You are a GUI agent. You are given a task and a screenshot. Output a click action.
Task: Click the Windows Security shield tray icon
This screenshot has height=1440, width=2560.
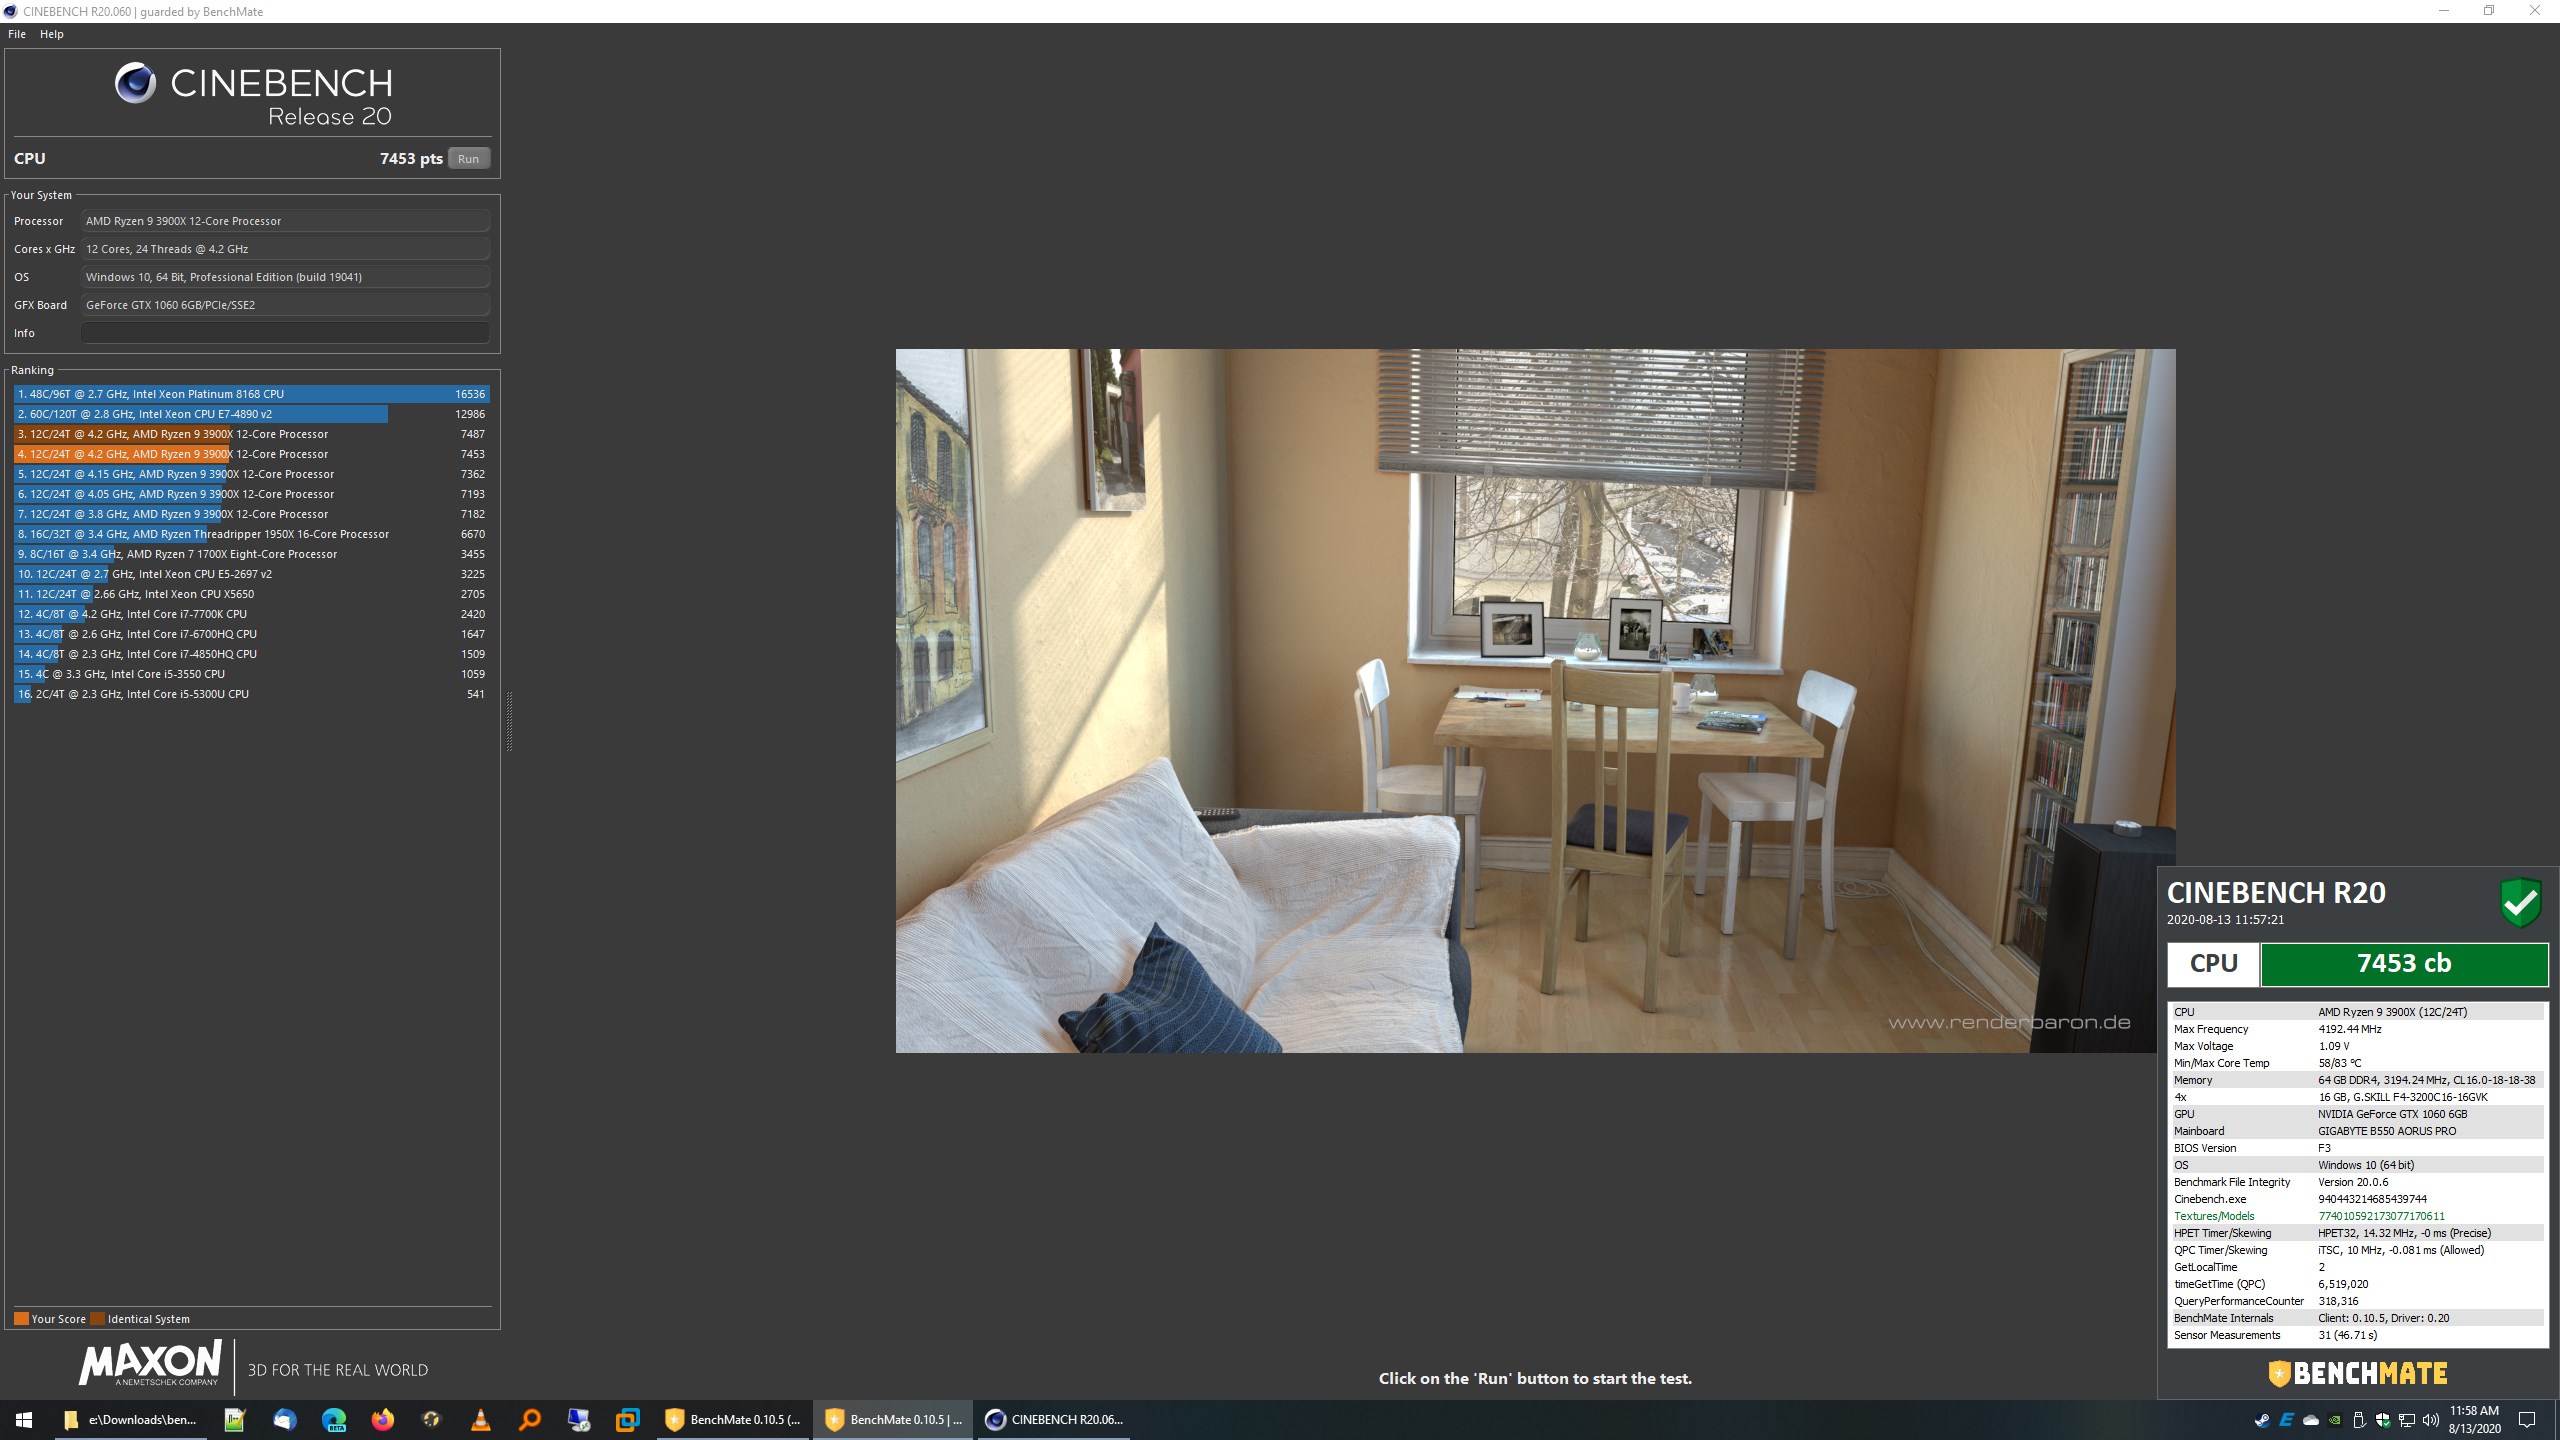(2382, 1420)
